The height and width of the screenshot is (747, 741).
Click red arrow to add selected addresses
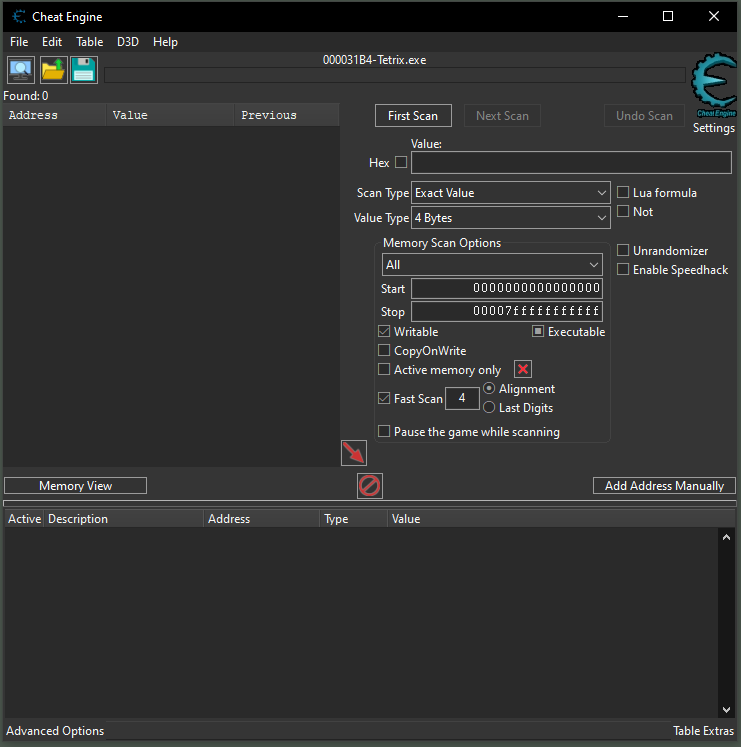(x=354, y=453)
